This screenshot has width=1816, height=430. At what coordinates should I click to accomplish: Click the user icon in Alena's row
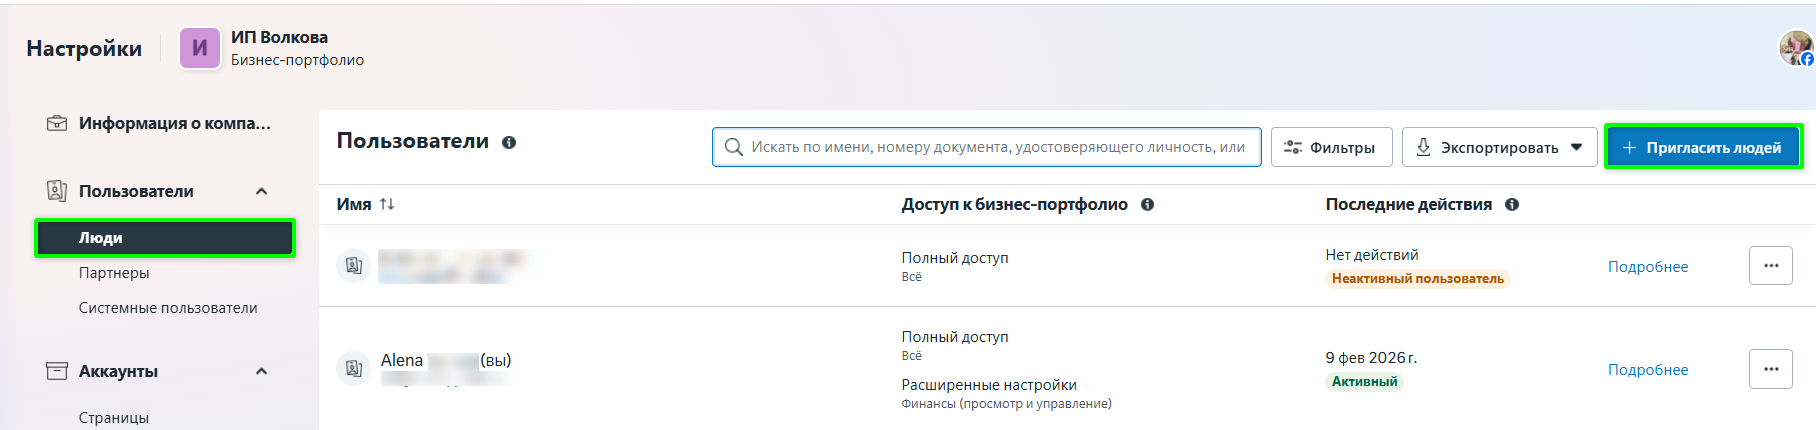click(353, 368)
